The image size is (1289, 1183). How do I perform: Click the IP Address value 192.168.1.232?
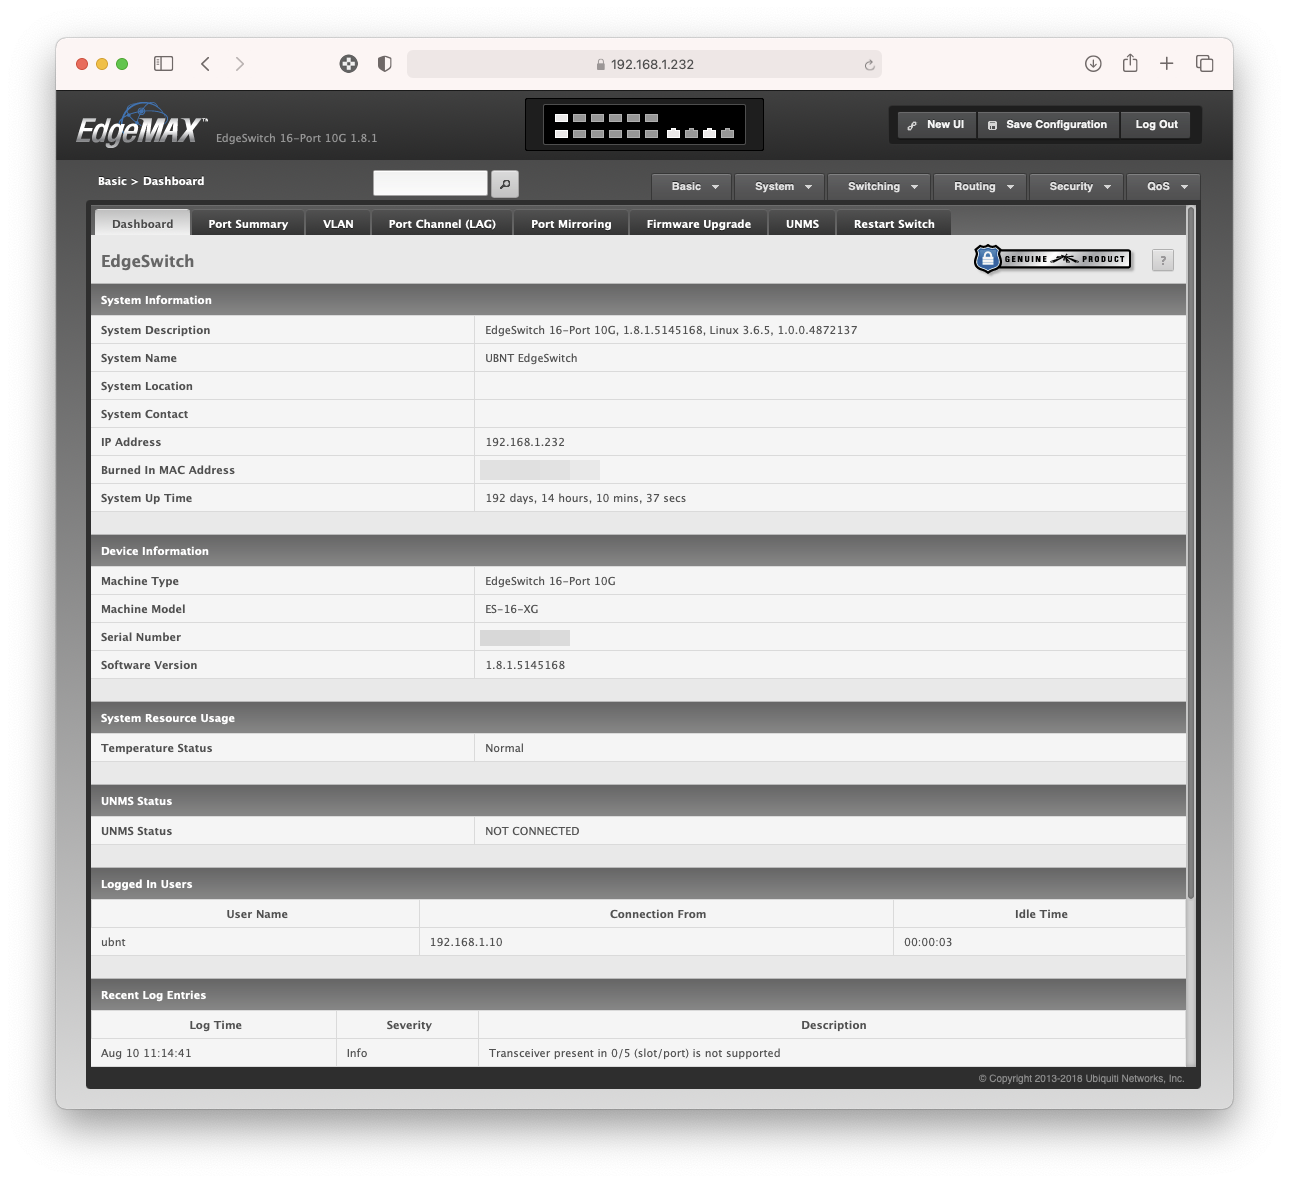[525, 442]
